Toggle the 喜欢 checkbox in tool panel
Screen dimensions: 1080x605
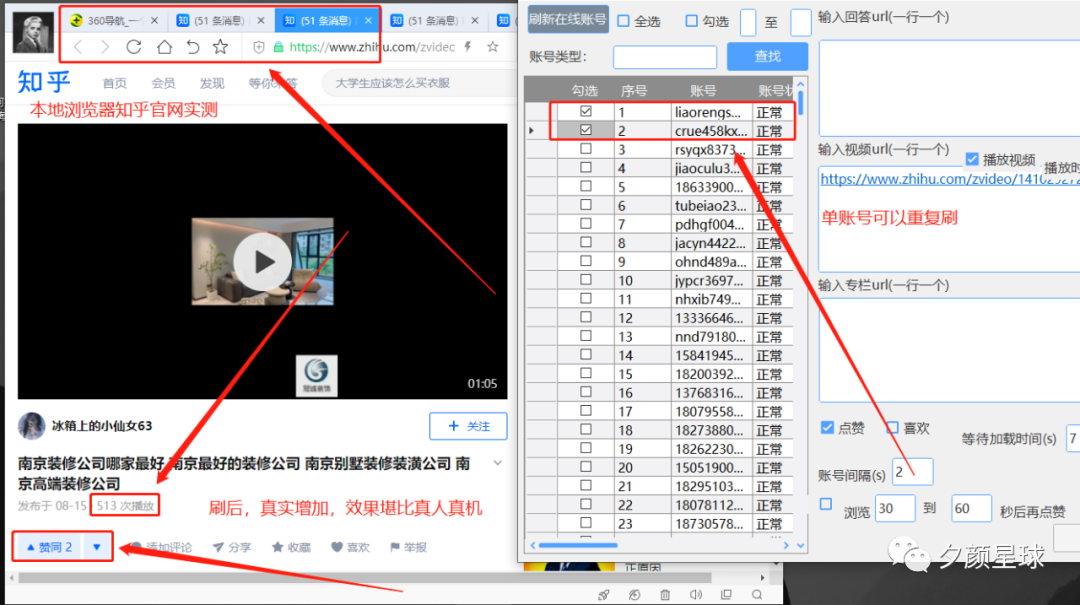click(x=892, y=428)
